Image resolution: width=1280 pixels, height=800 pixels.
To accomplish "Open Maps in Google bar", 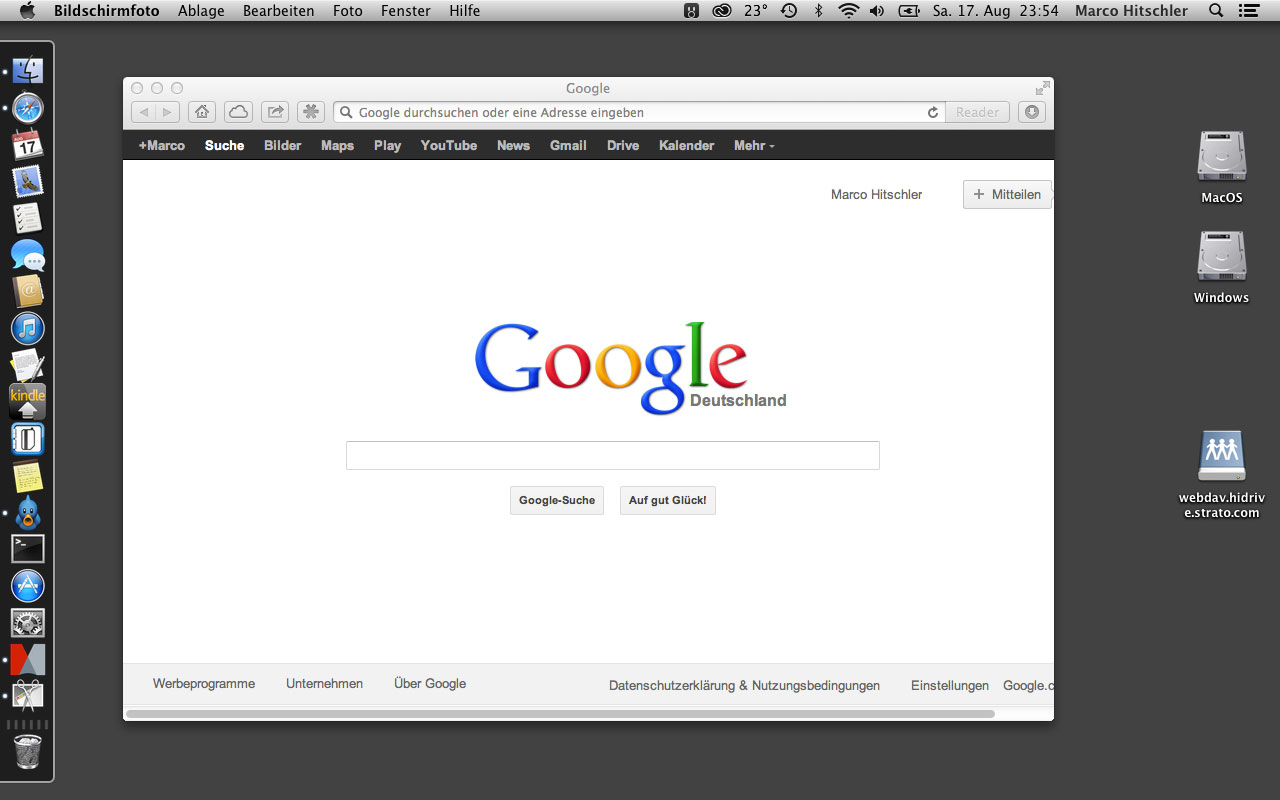I will [x=337, y=145].
